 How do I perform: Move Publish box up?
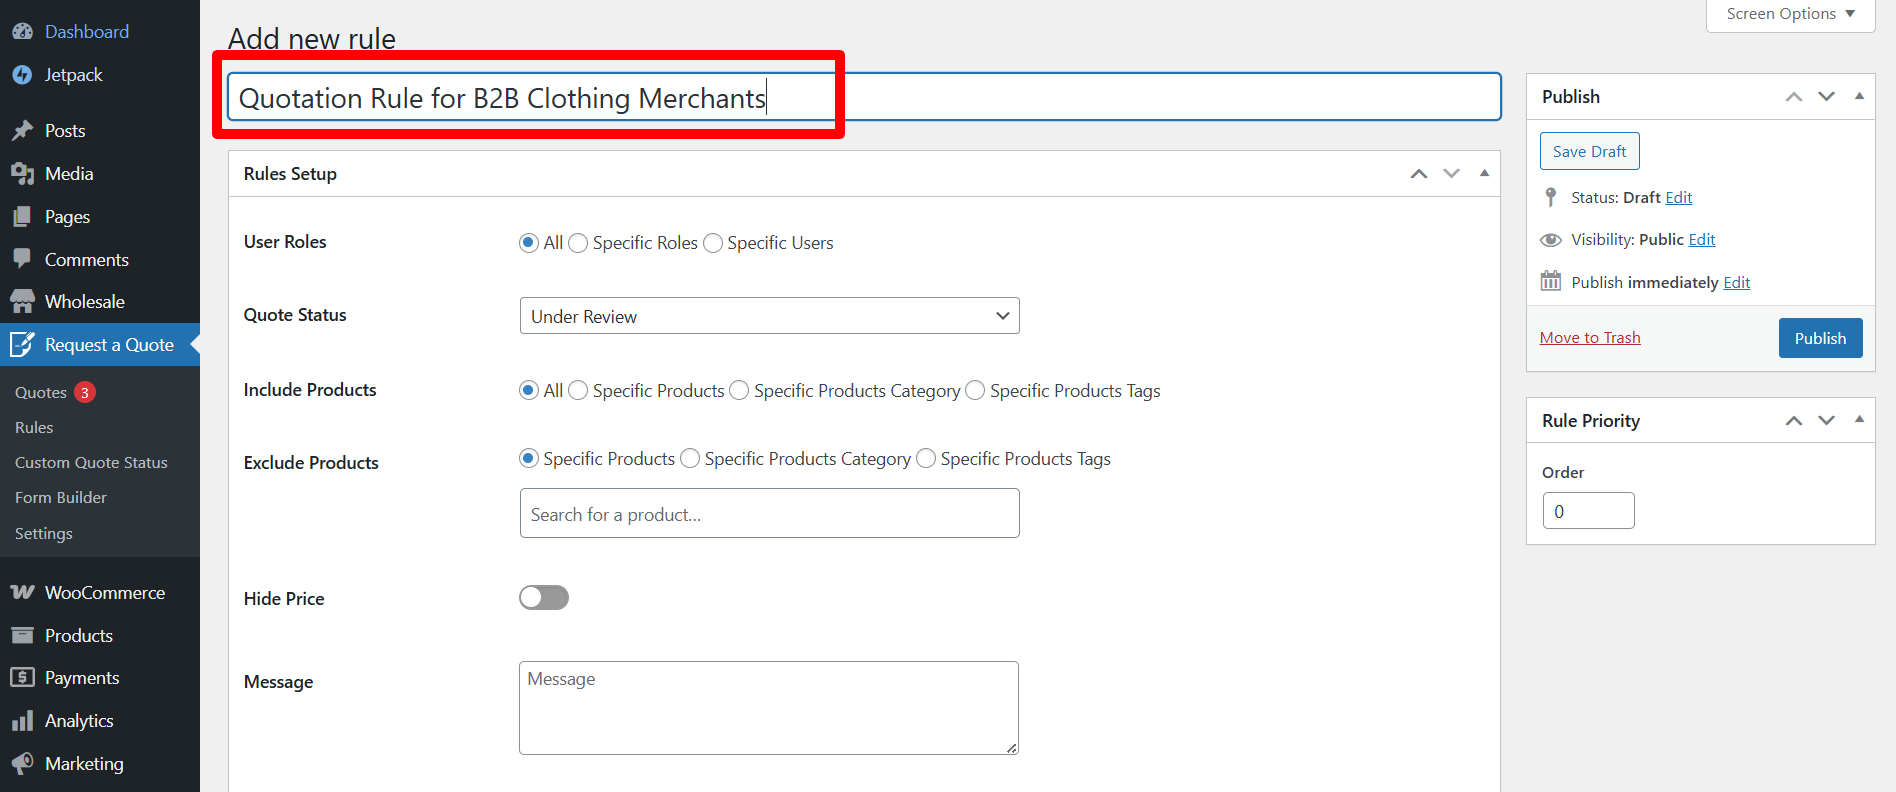[1794, 97]
